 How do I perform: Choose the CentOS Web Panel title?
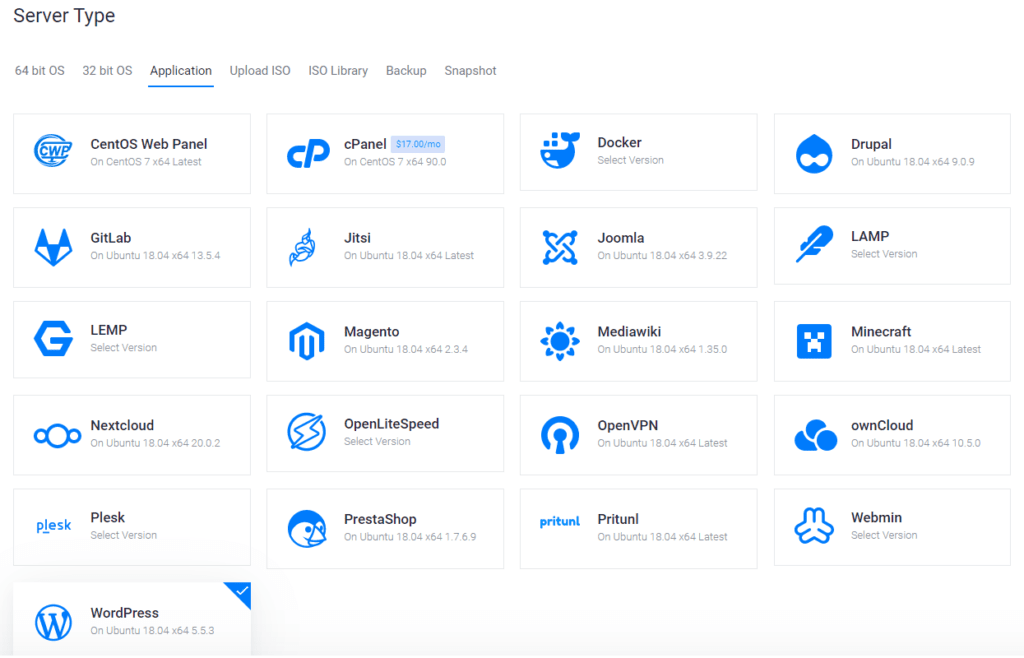[149, 144]
